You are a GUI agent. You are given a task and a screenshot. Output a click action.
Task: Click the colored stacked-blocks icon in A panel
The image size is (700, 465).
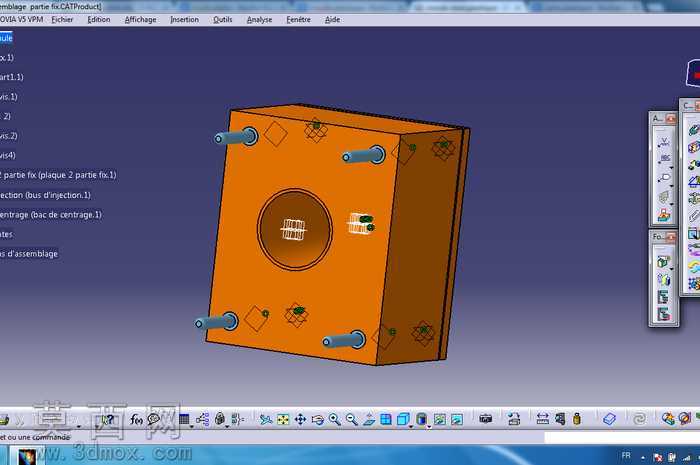[x=664, y=215]
